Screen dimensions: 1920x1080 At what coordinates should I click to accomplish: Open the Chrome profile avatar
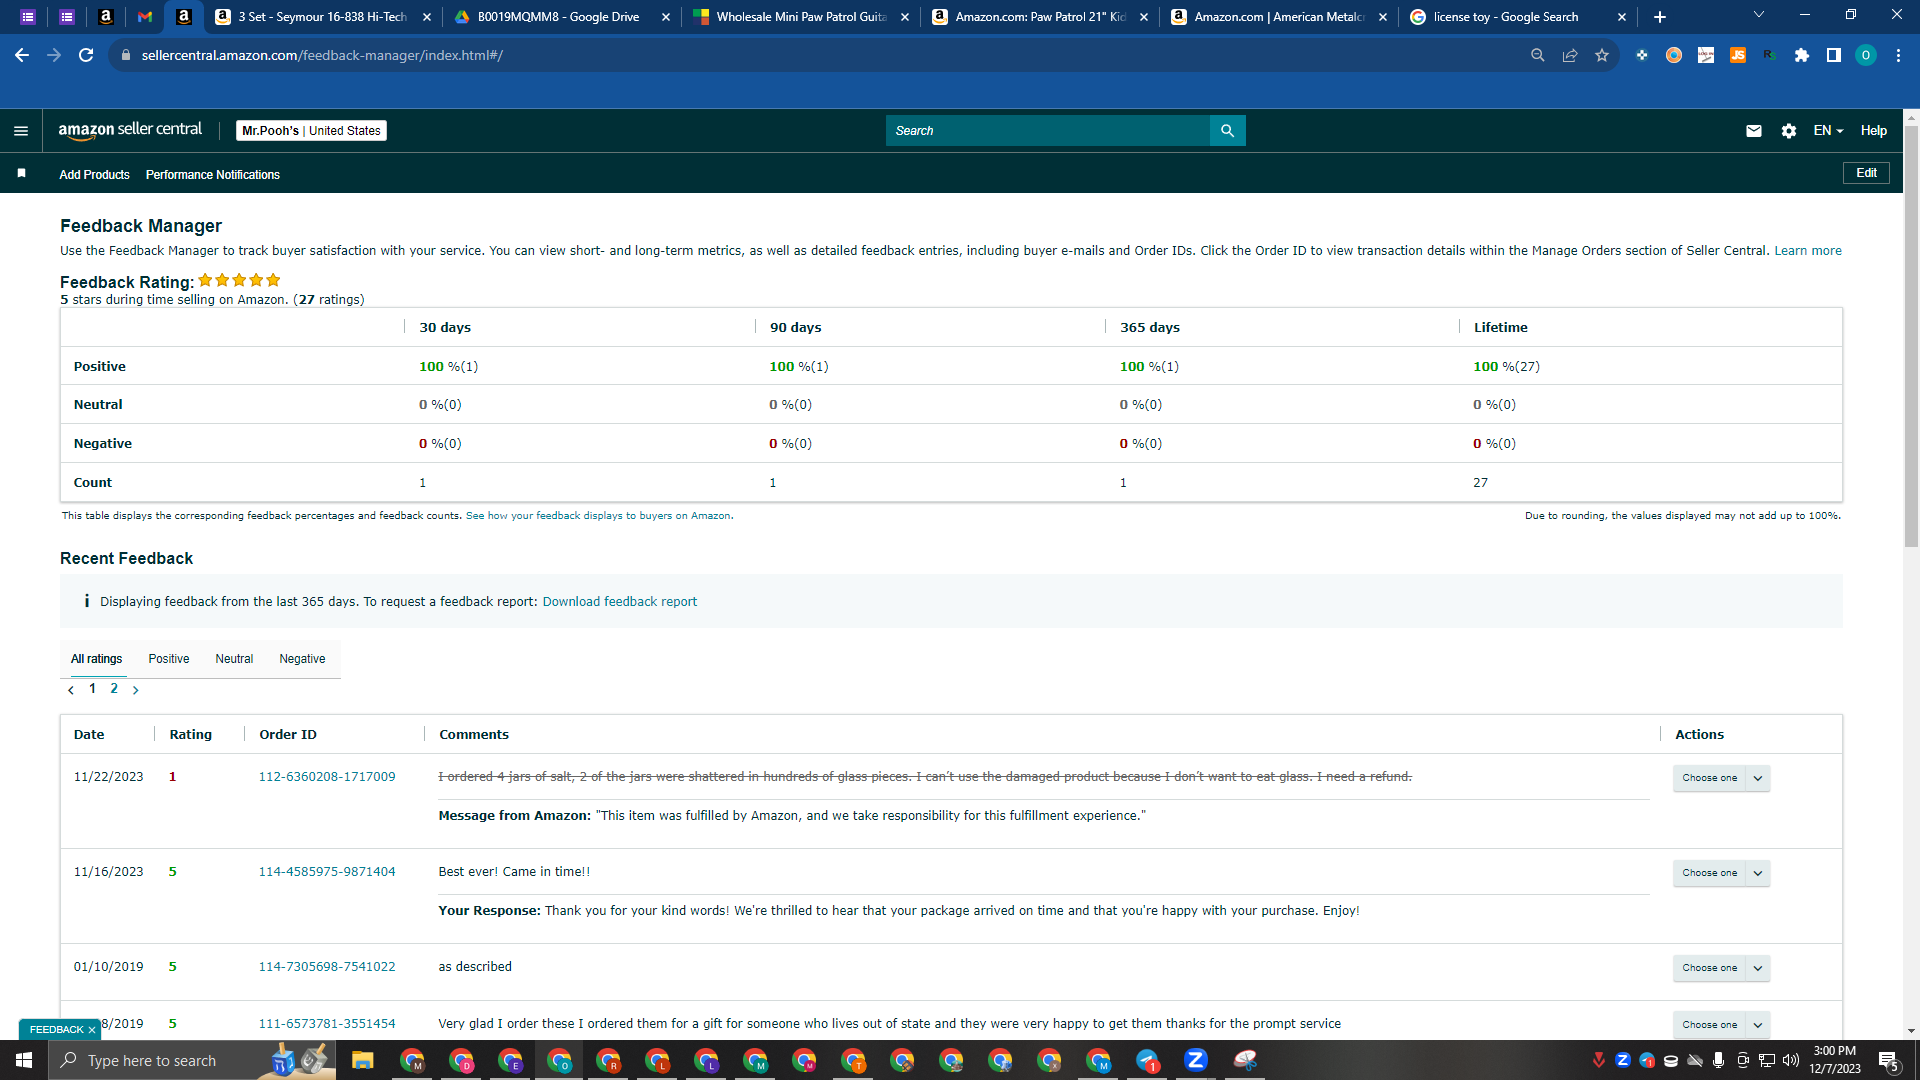coord(1866,55)
